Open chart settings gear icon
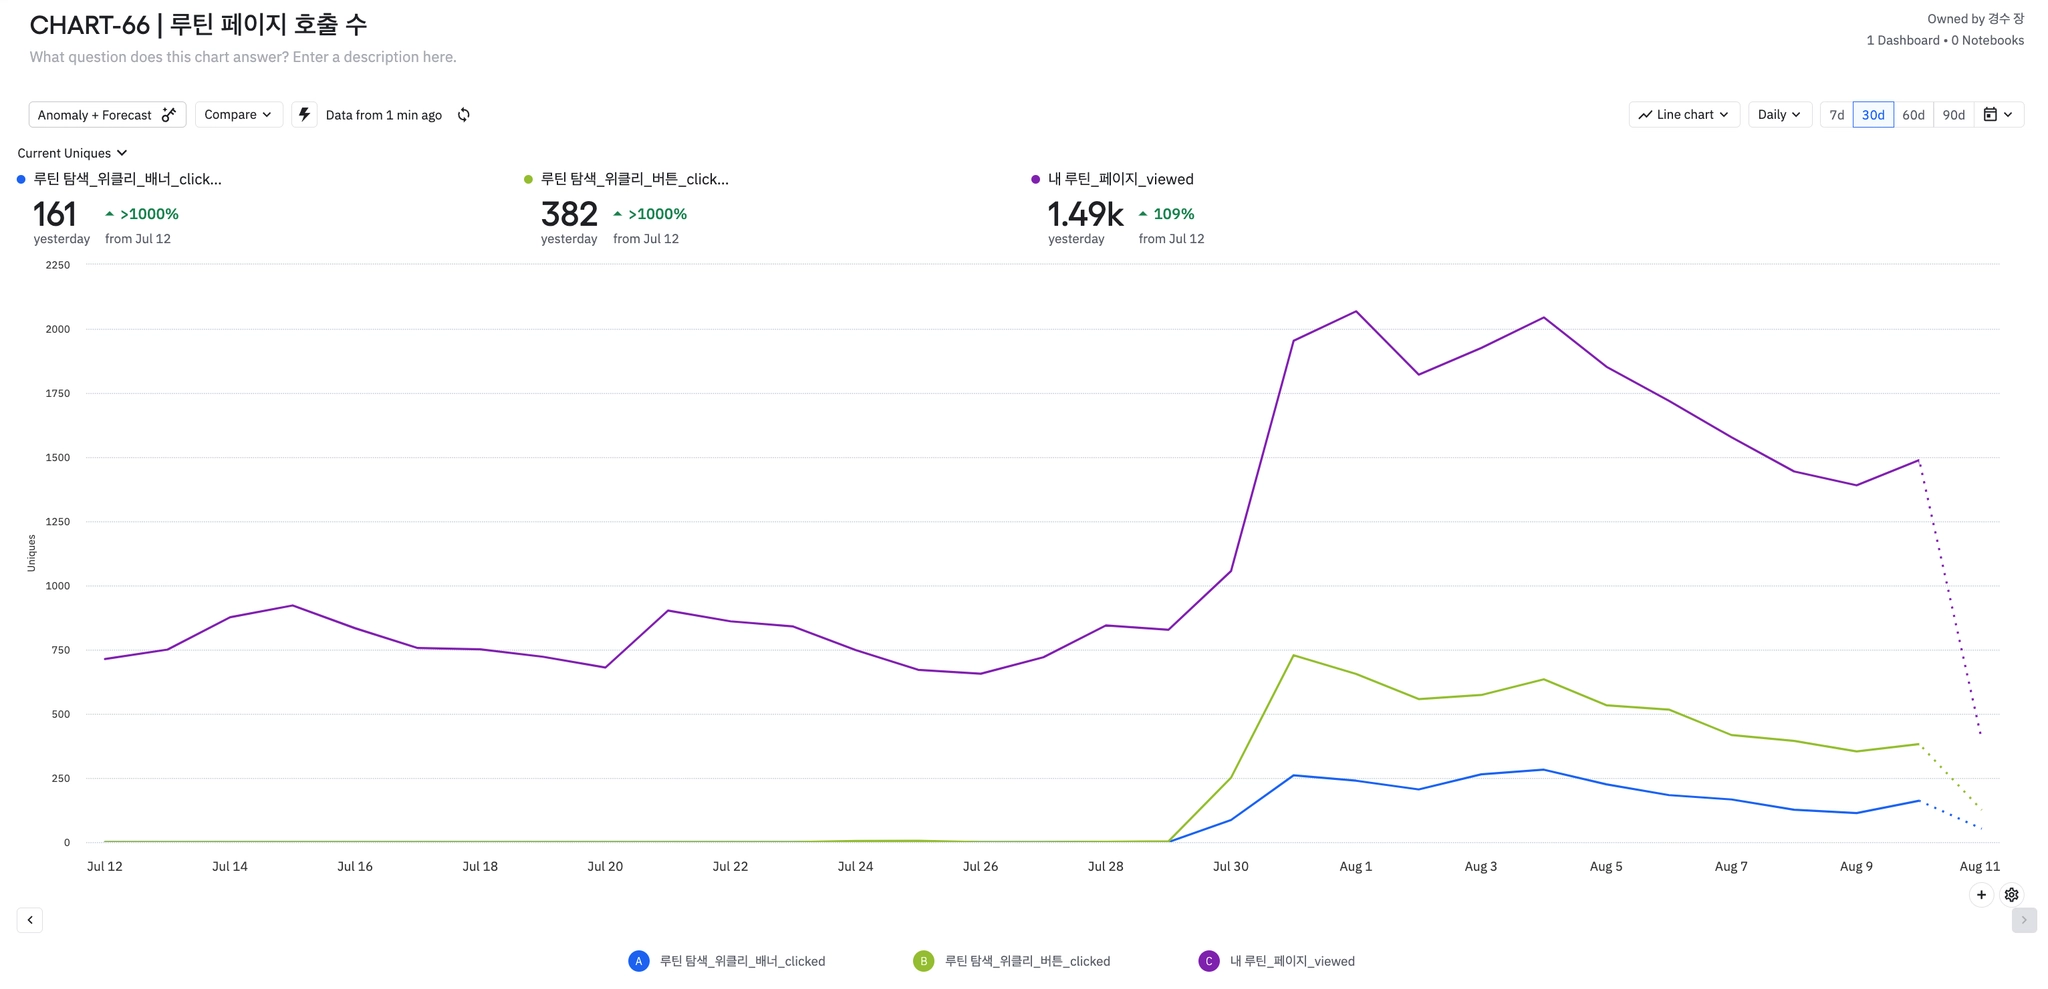Viewport: 2048px width, 989px height. 2011,895
